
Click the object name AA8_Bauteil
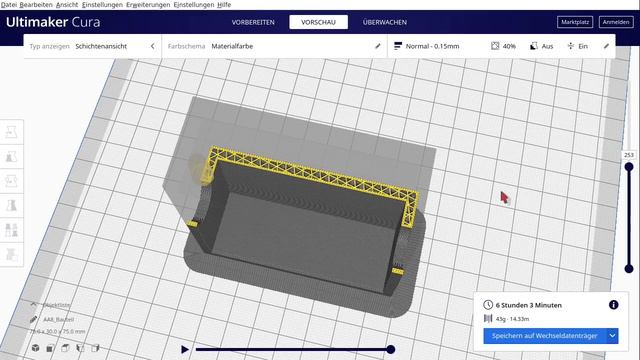[59, 319]
